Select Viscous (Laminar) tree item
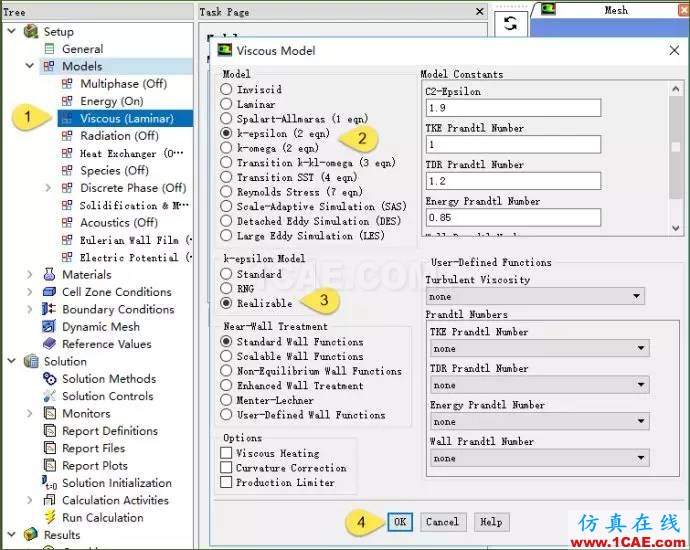The height and width of the screenshot is (550, 690). pyautogui.click(x=125, y=118)
